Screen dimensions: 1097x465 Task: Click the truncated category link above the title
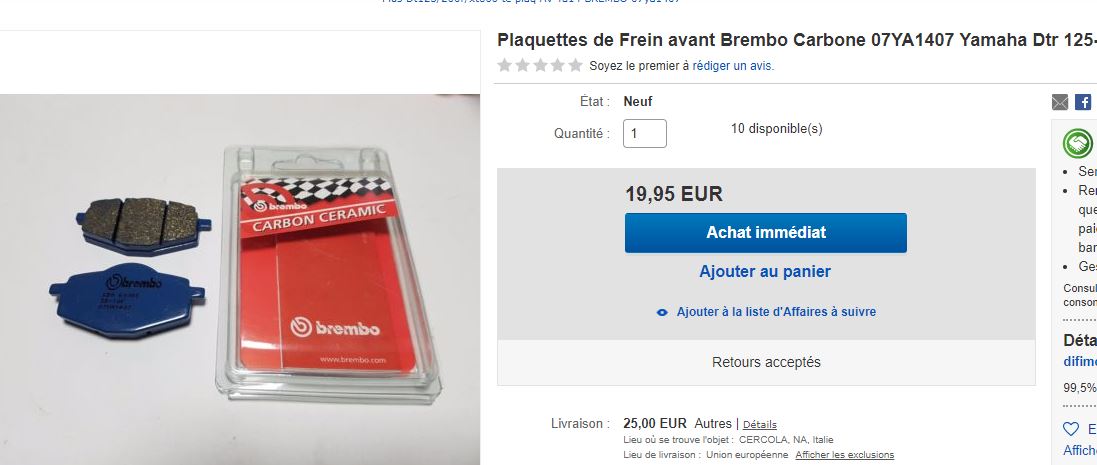(532, 1)
